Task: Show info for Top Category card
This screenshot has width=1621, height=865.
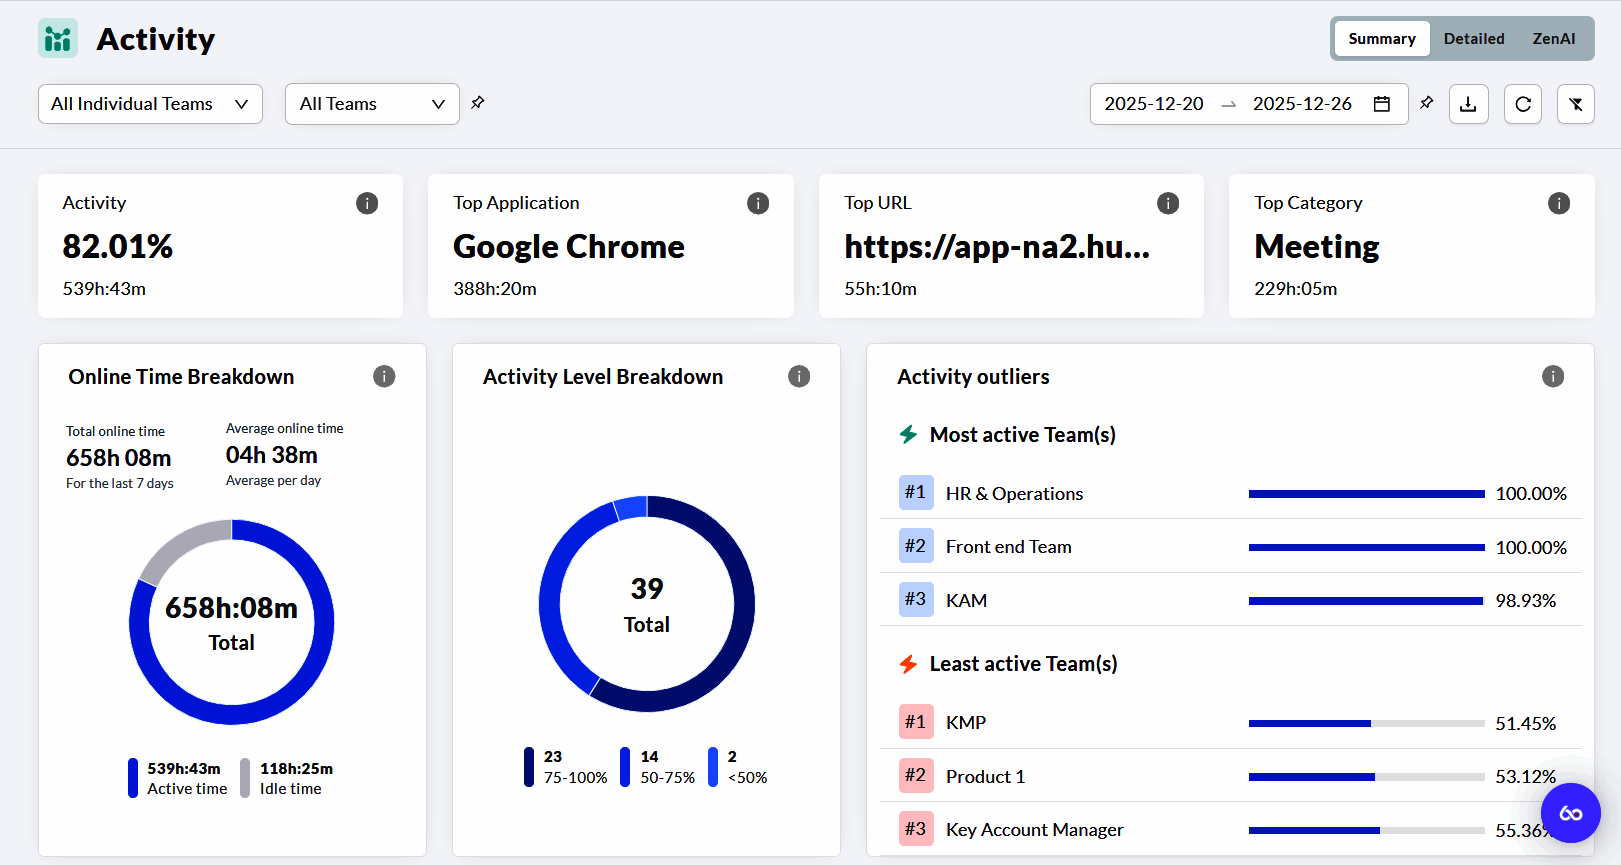Action: pyautogui.click(x=1559, y=203)
